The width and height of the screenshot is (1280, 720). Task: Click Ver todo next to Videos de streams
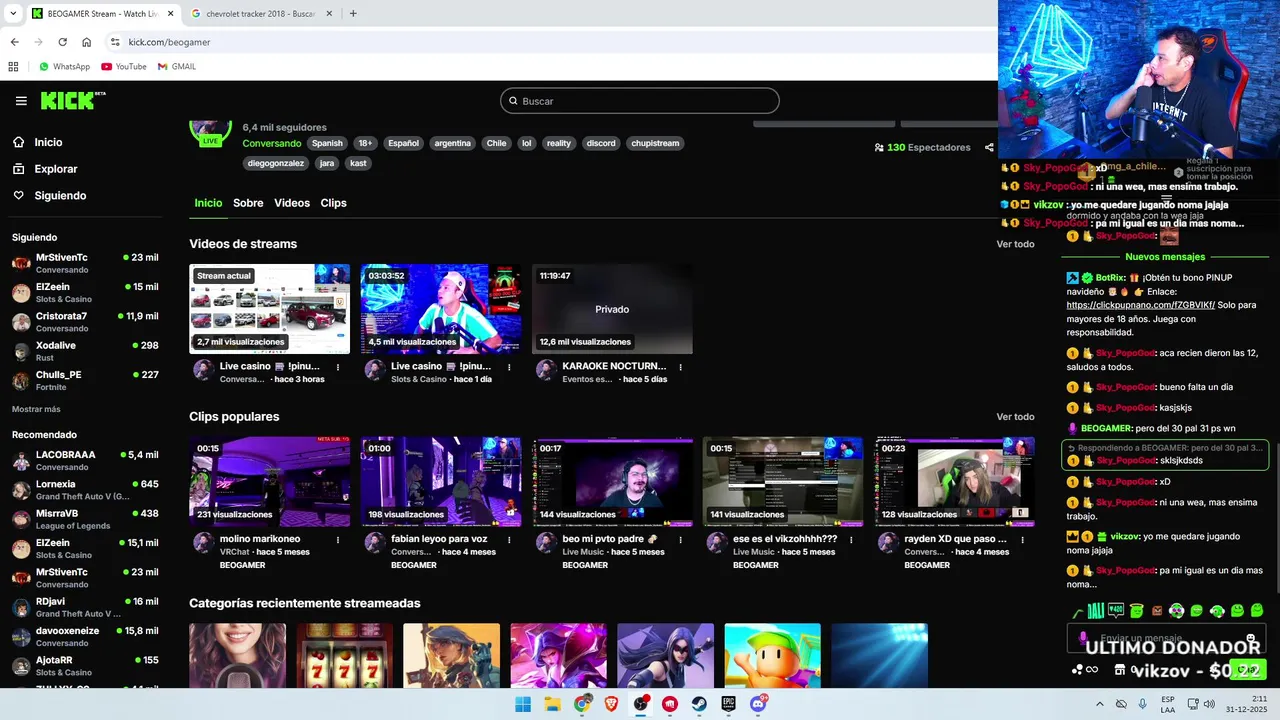click(x=1015, y=244)
